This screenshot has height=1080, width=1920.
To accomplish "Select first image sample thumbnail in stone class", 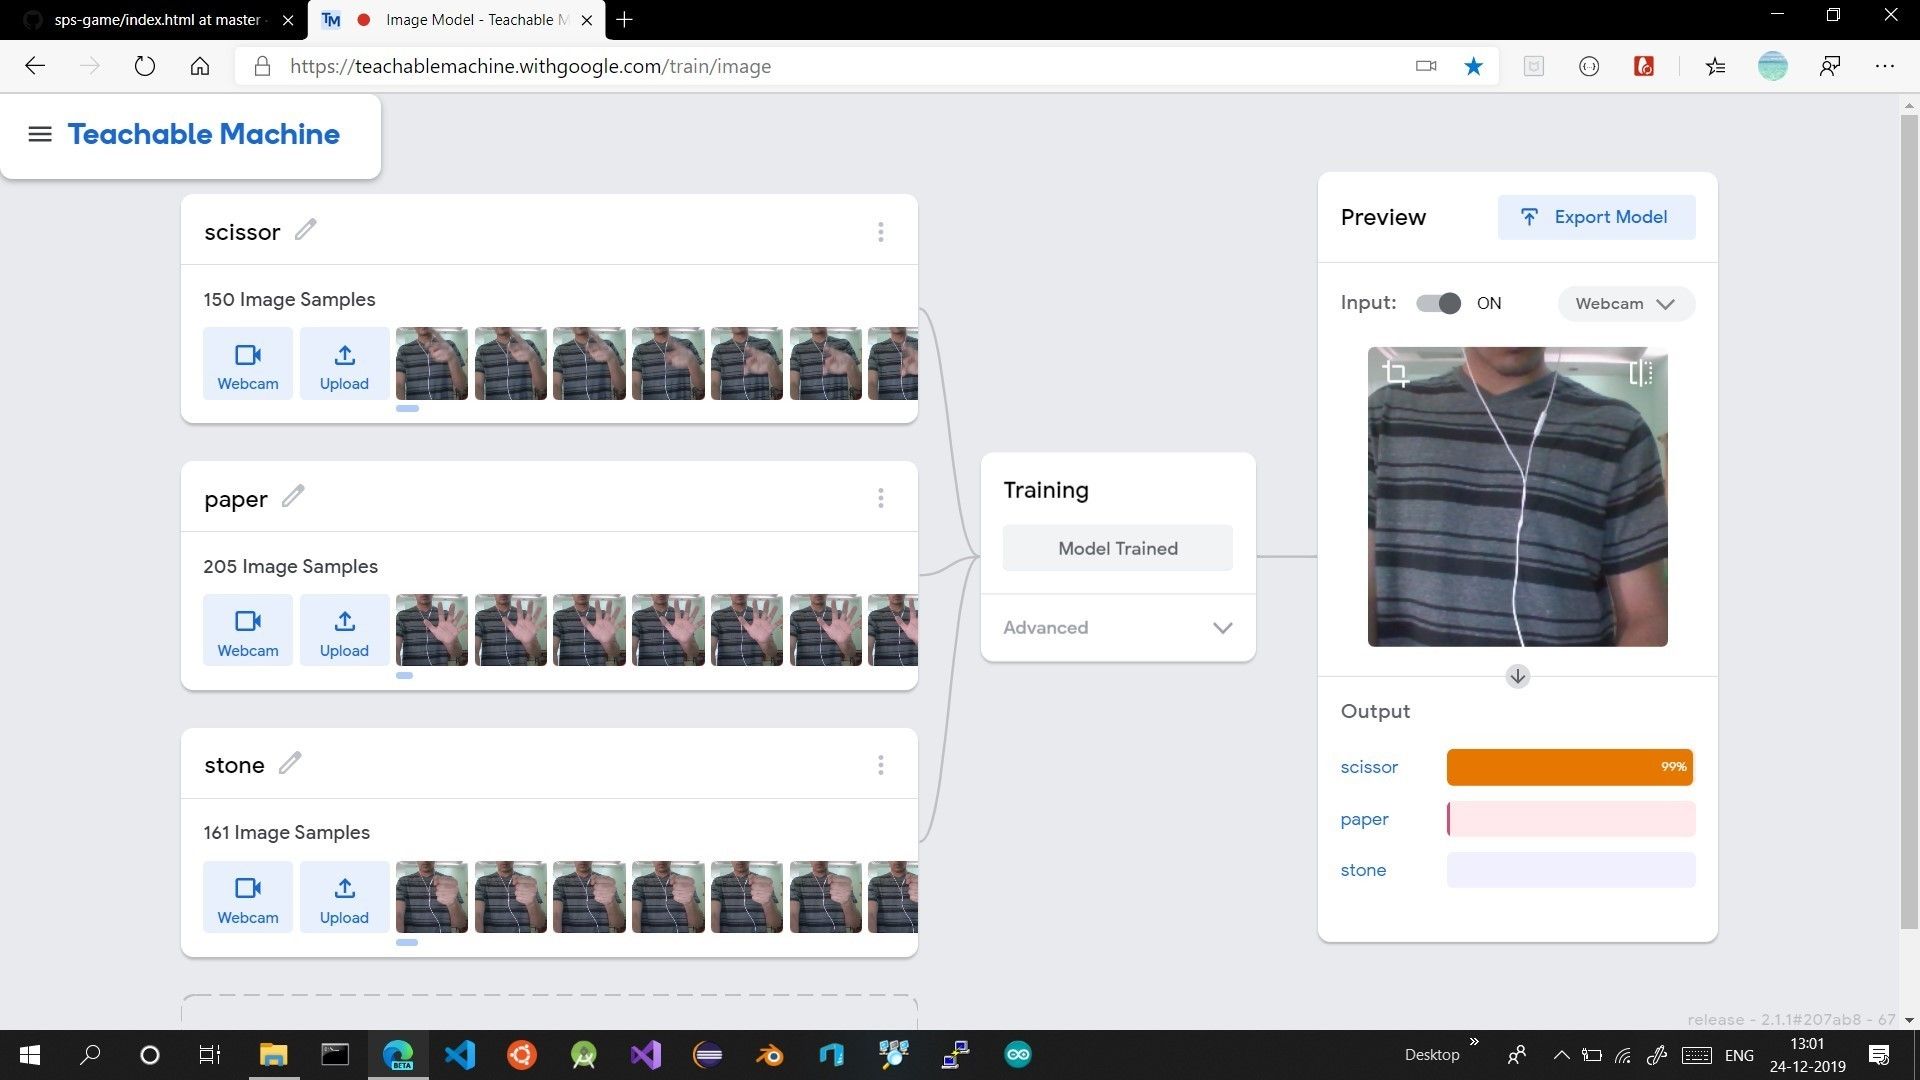I will 432,897.
